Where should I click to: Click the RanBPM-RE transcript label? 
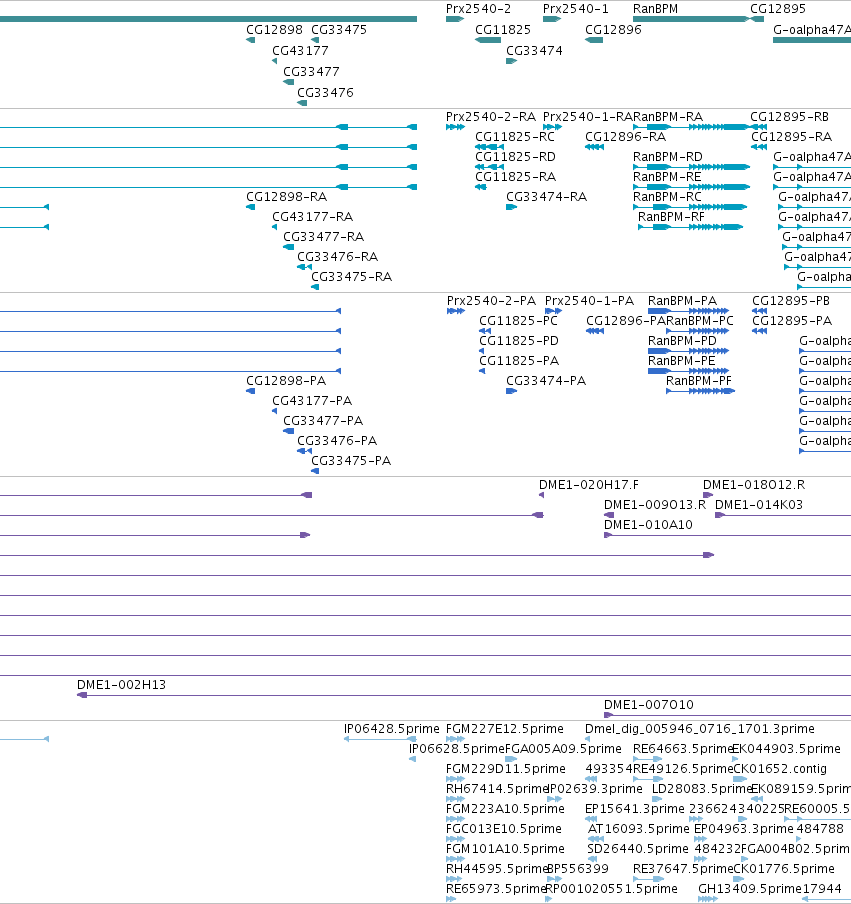point(667,177)
